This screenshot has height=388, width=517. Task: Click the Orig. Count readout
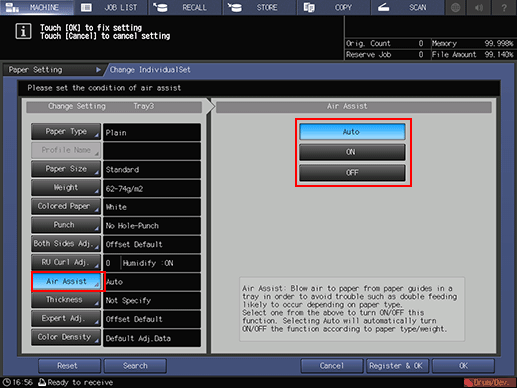(x=385, y=43)
